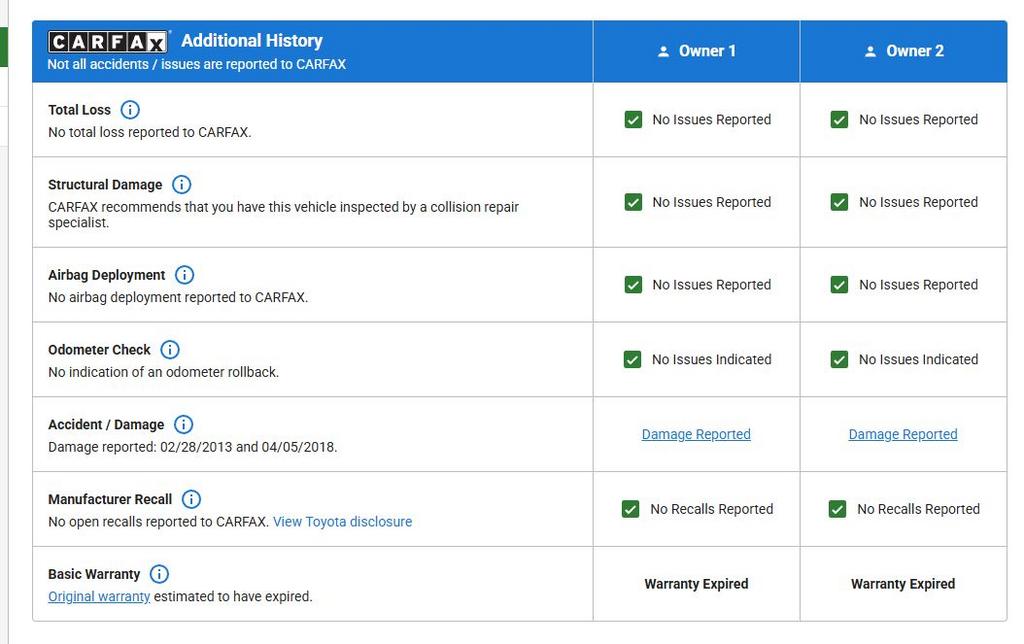Show info for Odometer Check

170,350
